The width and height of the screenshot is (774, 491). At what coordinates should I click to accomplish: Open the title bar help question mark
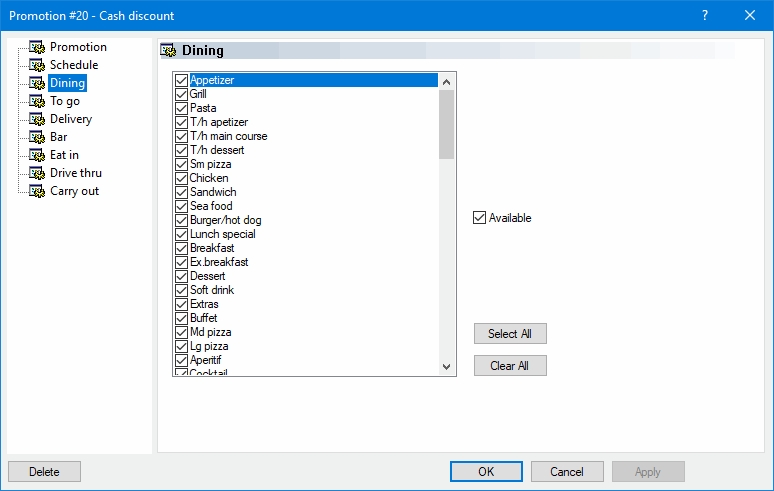(705, 15)
